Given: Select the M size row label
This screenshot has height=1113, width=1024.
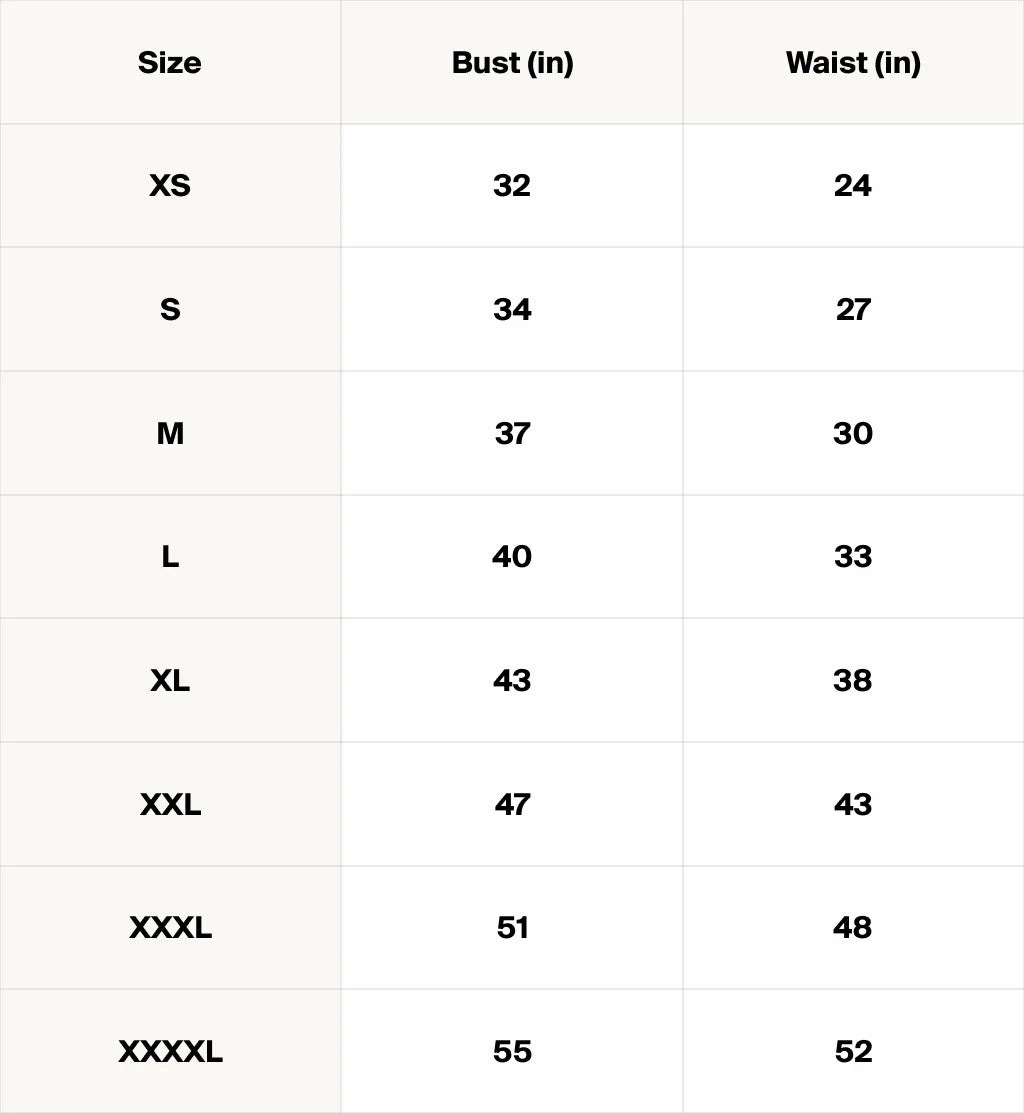Looking at the screenshot, I should point(170,433).
